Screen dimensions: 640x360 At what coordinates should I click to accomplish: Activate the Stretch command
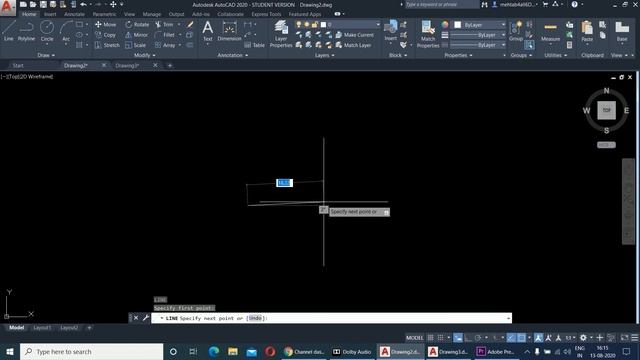click(x=107, y=45)
